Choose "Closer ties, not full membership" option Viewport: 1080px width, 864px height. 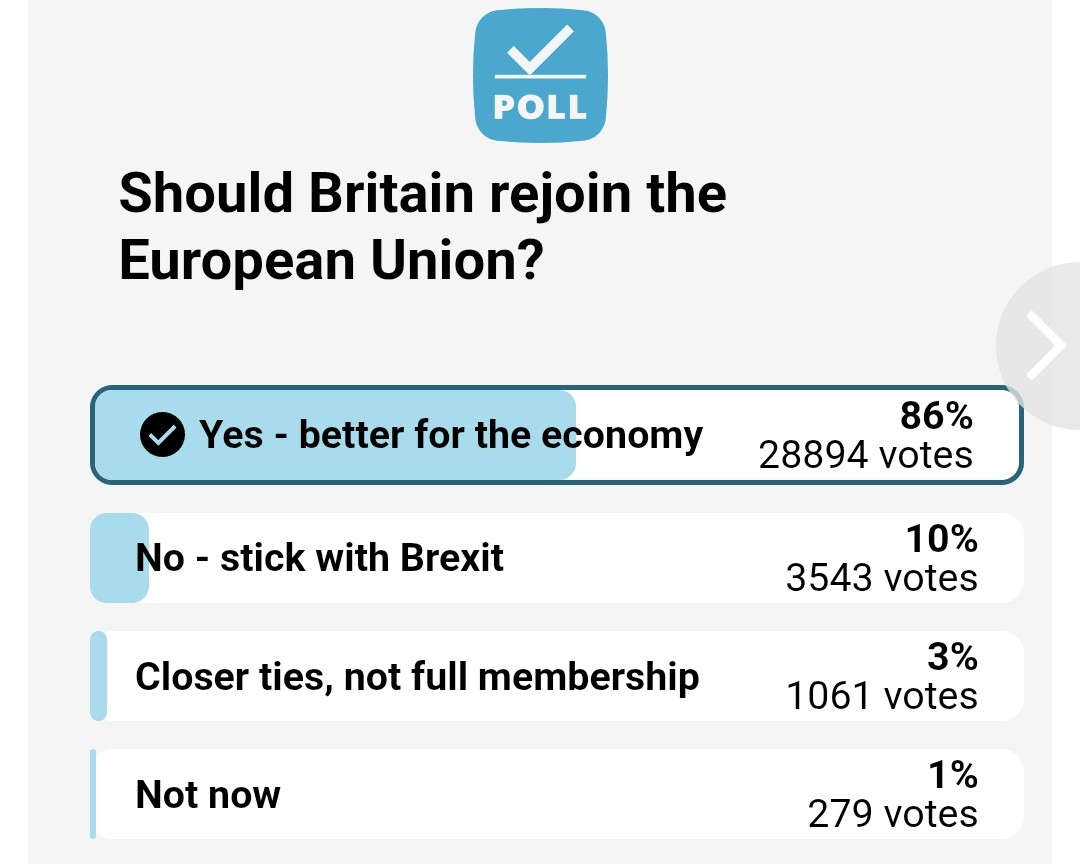tap(417, 677)
